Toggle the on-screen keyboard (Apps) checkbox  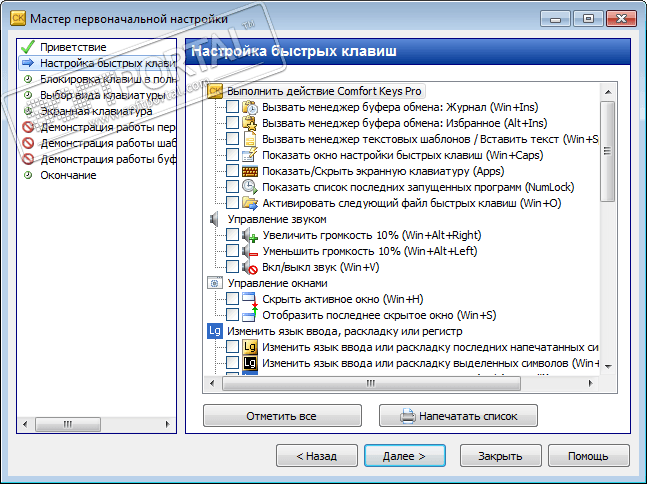[232, 171]
